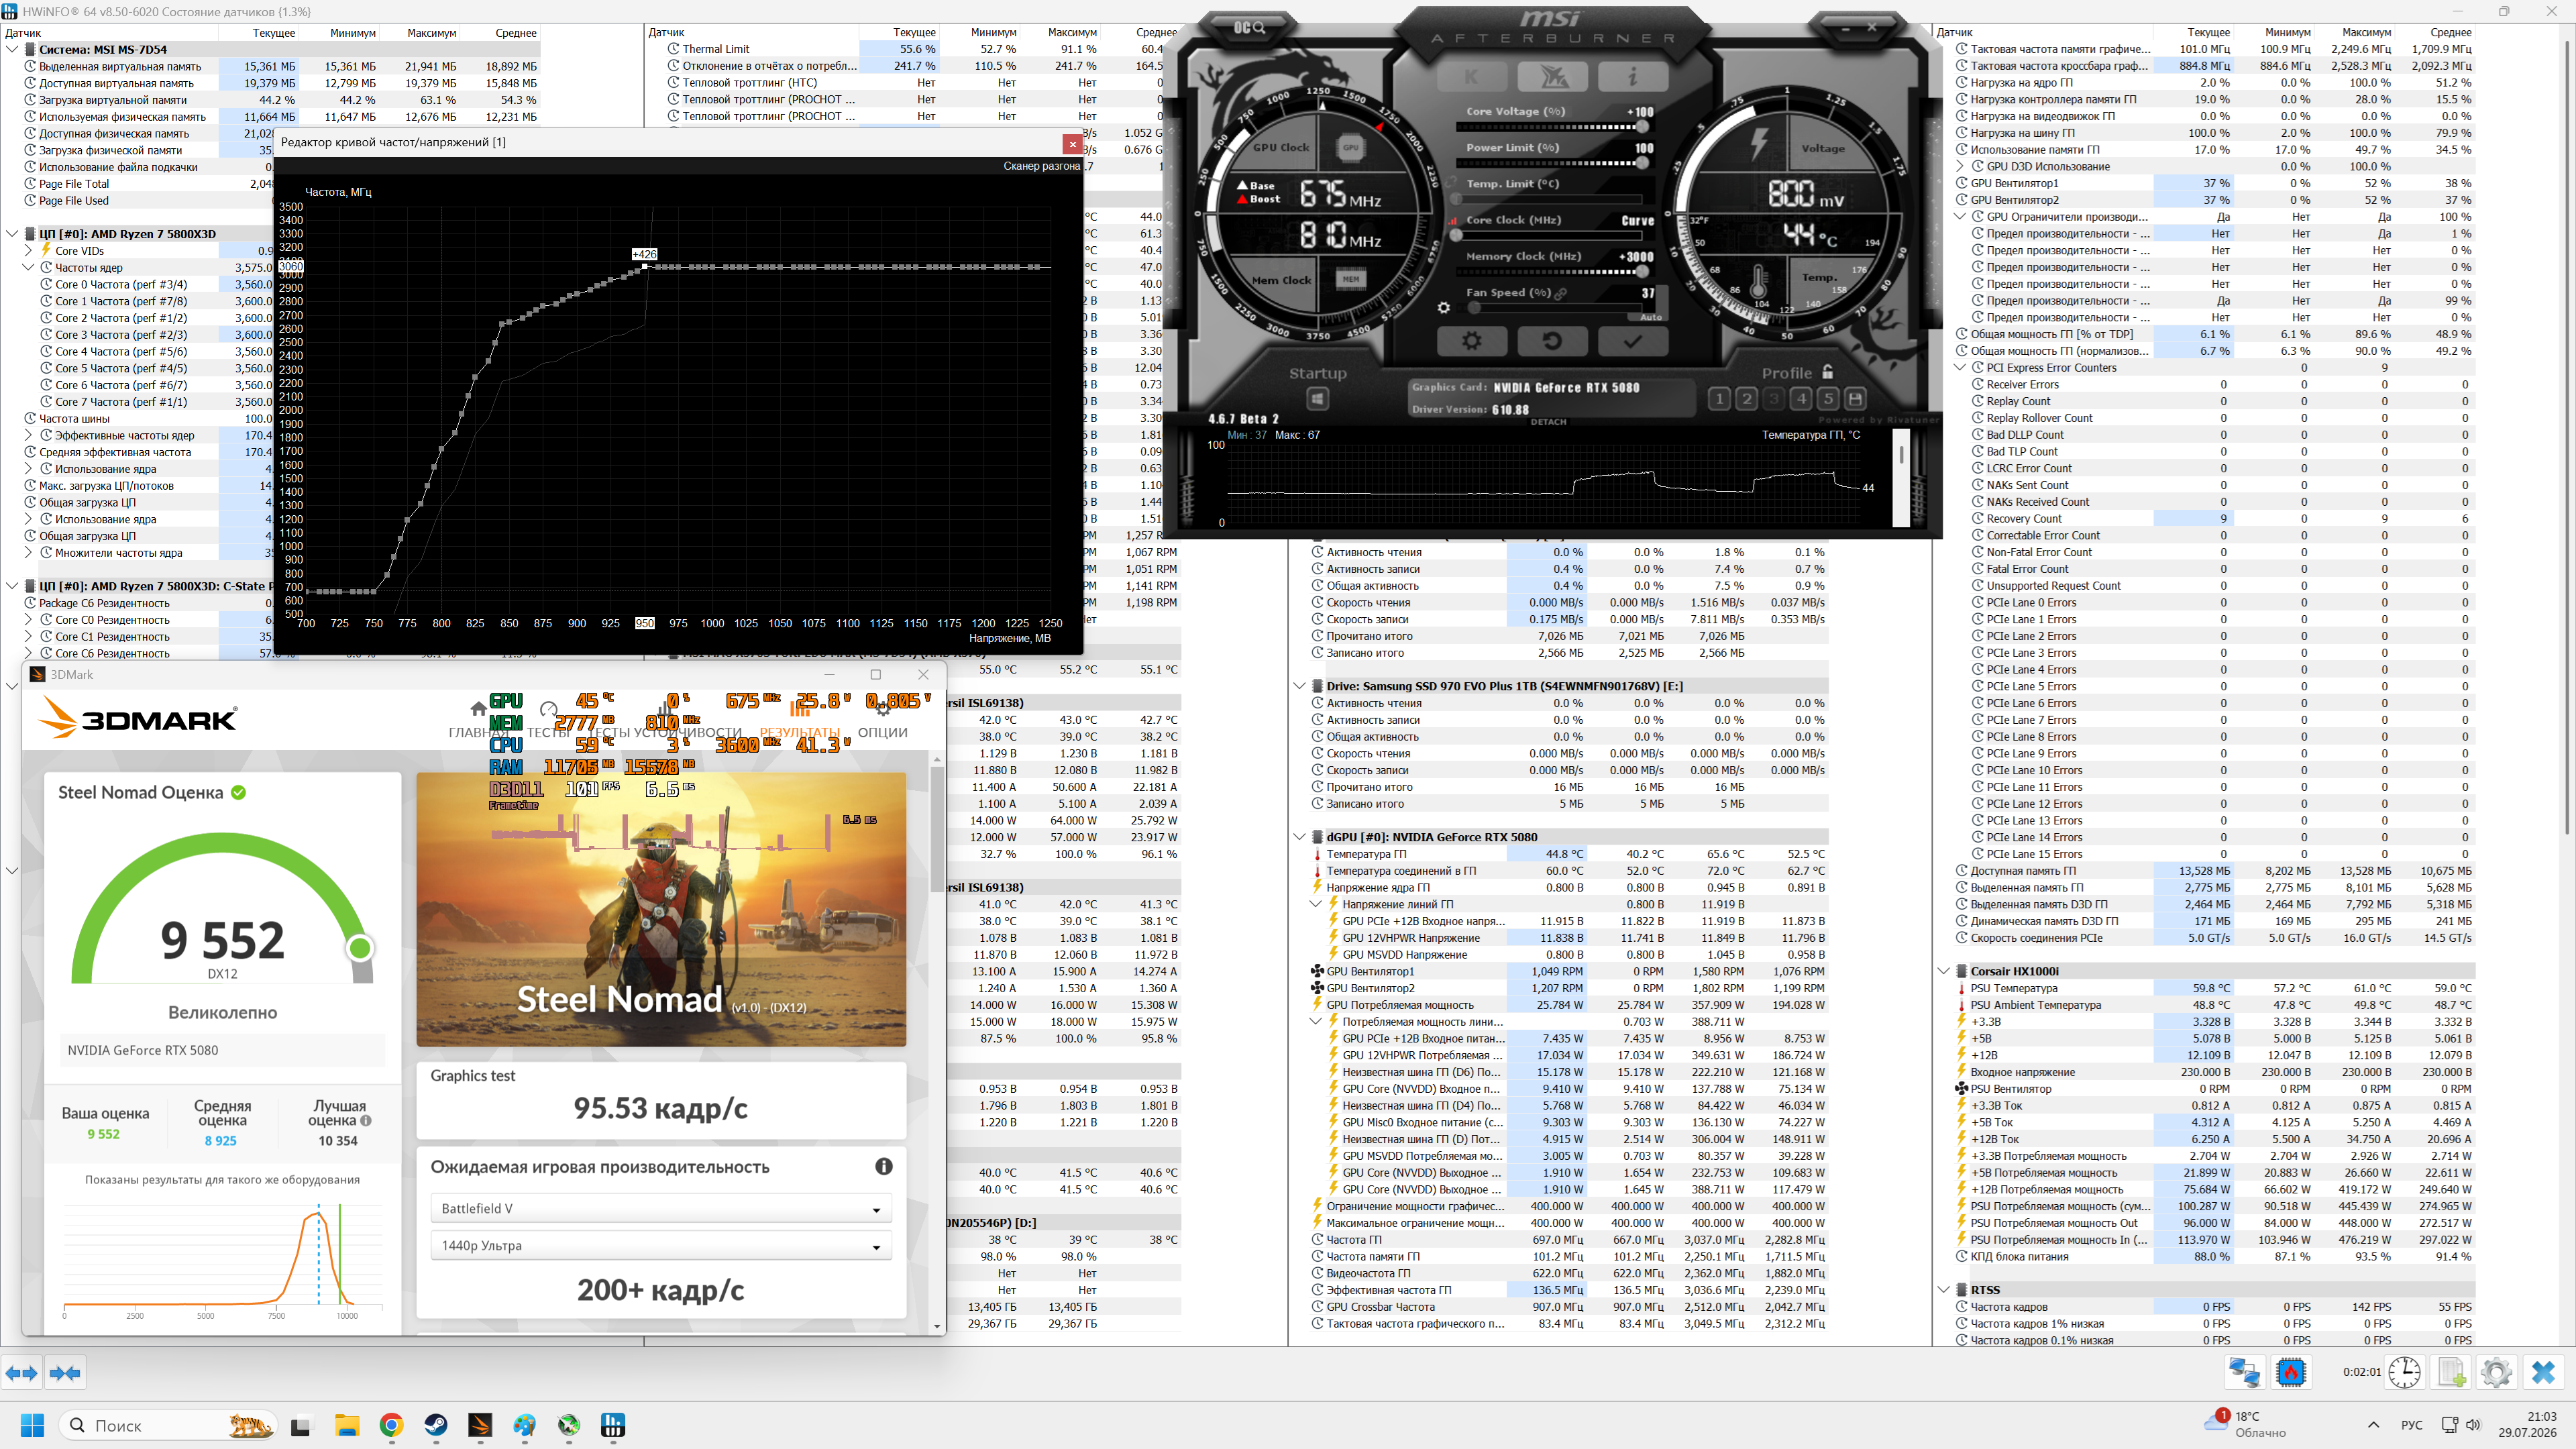This screenshot has height=1449, width=2576.
Task: Open the Windows Start menu
Action: (32, 1425)
